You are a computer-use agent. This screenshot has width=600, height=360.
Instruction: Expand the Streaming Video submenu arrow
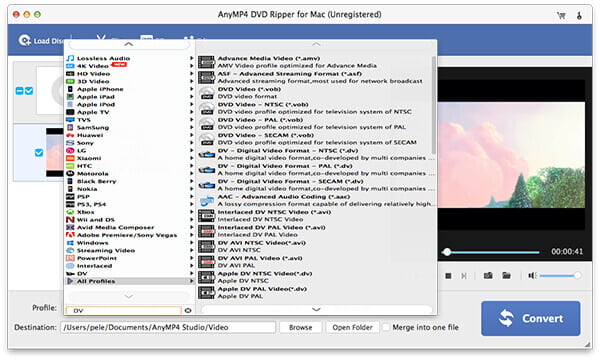click(191, 250)
